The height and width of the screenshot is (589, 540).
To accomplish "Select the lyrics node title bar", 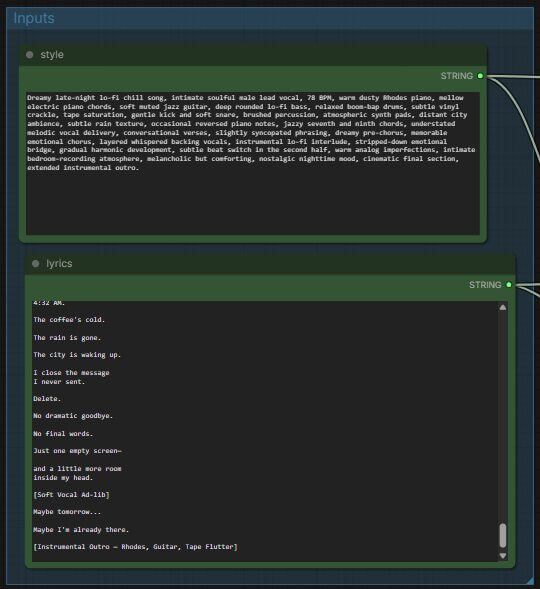I will click(270, 264).
